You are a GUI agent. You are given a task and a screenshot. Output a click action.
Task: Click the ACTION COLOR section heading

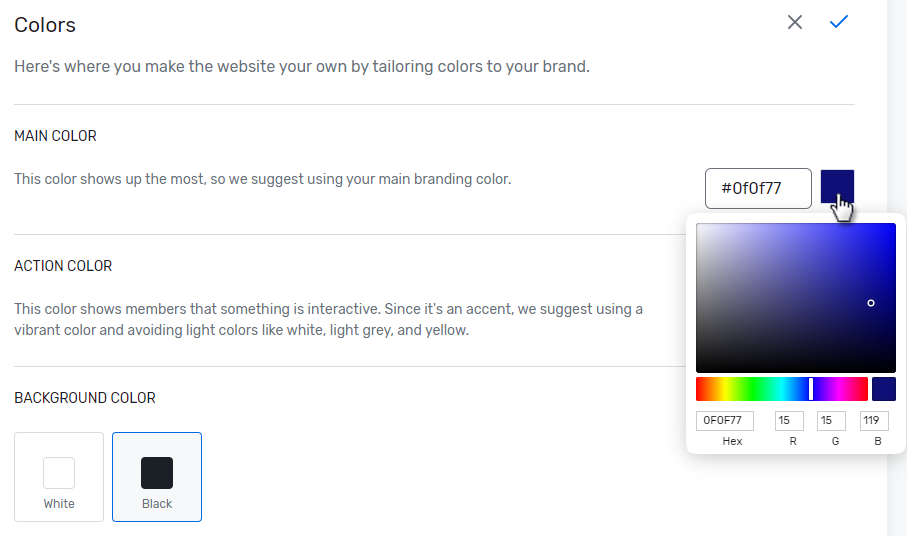pyautogui.click(x=63, y=266)
